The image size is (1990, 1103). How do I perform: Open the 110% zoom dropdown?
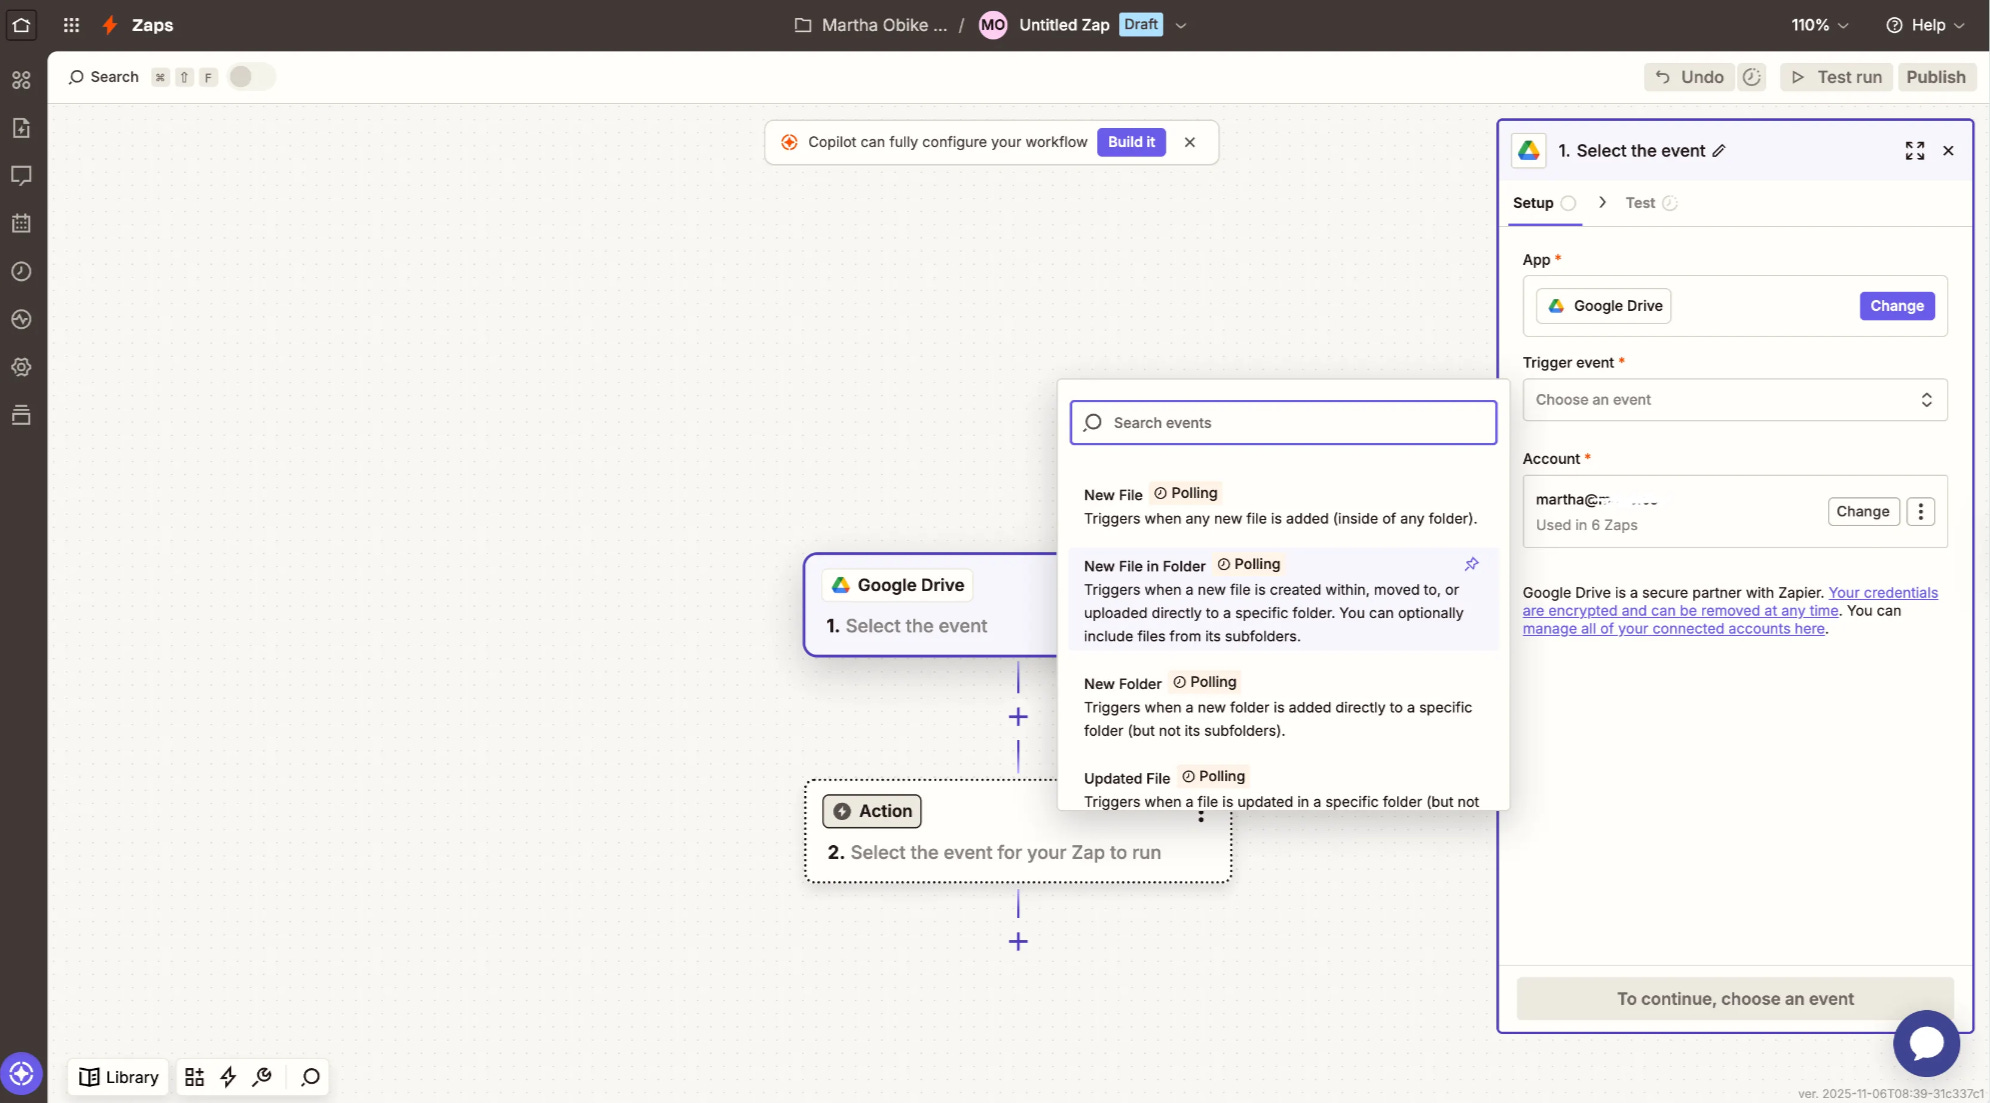[x=1819, y=25]
